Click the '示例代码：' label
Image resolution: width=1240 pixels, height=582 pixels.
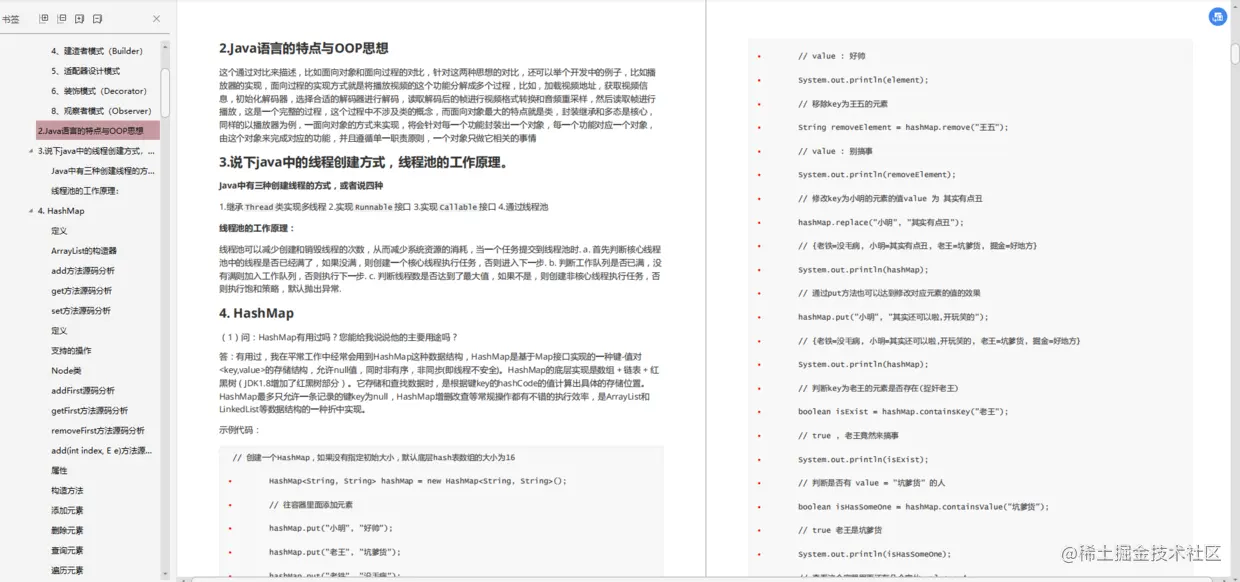pyautogui.click(x=239, y=429)
